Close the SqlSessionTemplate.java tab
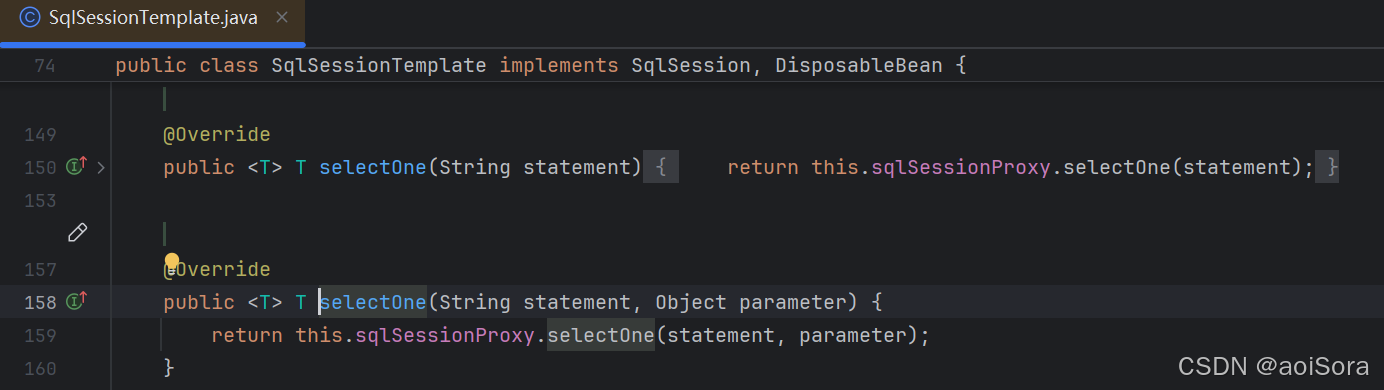Image resolution: width=1384 pixels, height=390 pixels. click(x=282, y=18)
